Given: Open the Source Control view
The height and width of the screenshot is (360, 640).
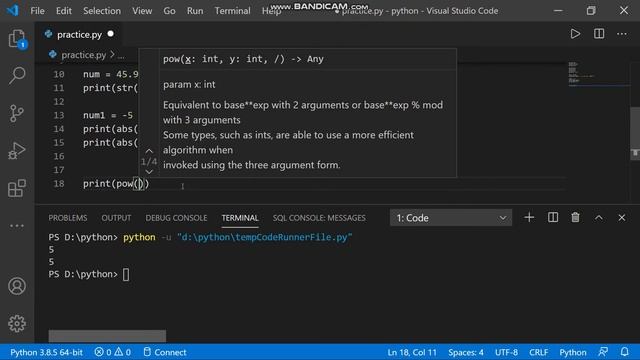Looking at the screenshot, I should click(x=17, y=113).
